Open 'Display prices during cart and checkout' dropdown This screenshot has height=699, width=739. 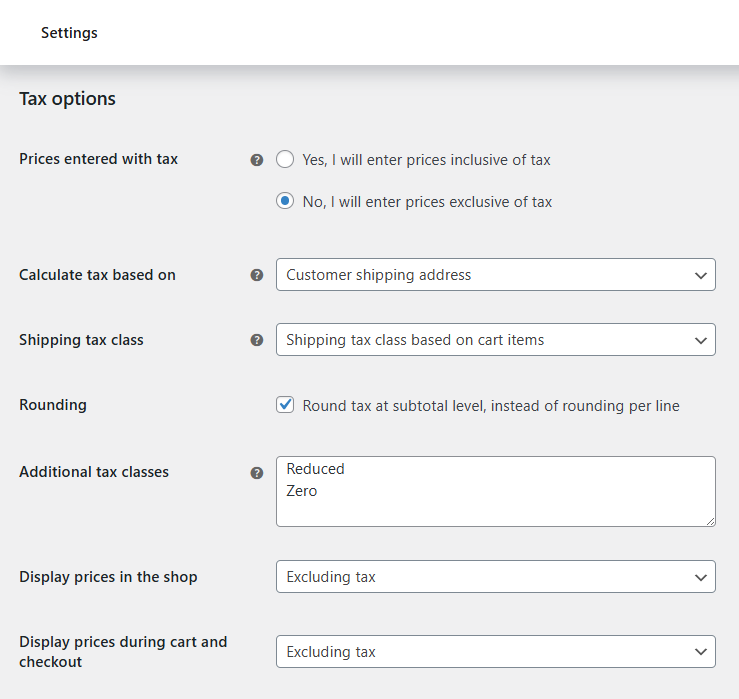click(496, 651)
